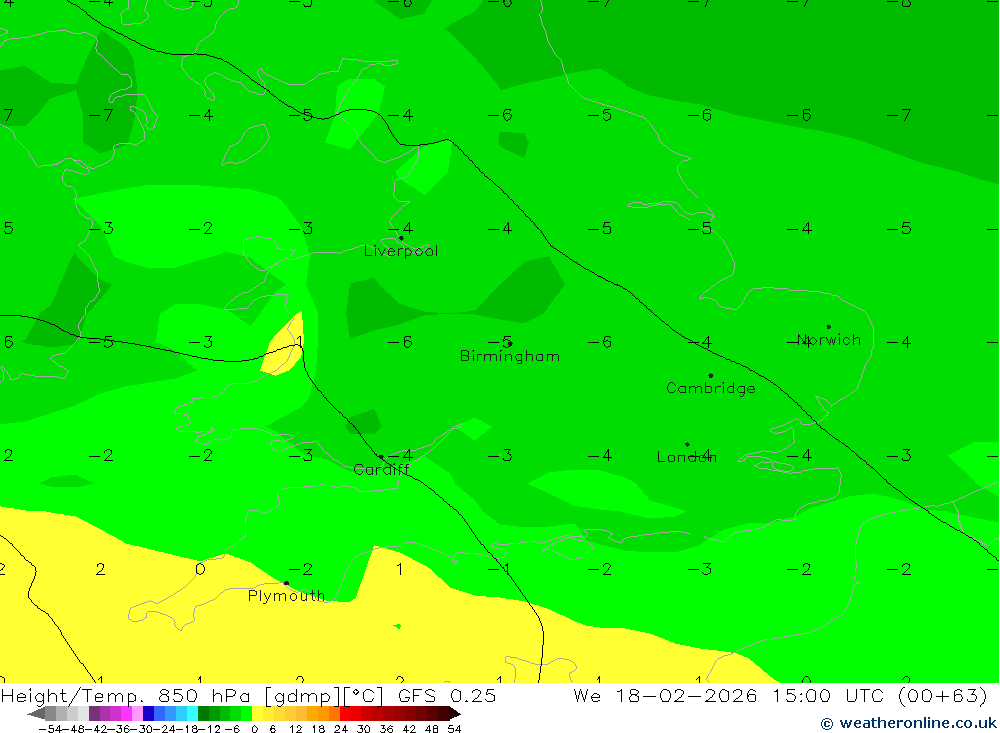
Task: Click the '(00+63)' forecast offset text
Action: (943, 695)
